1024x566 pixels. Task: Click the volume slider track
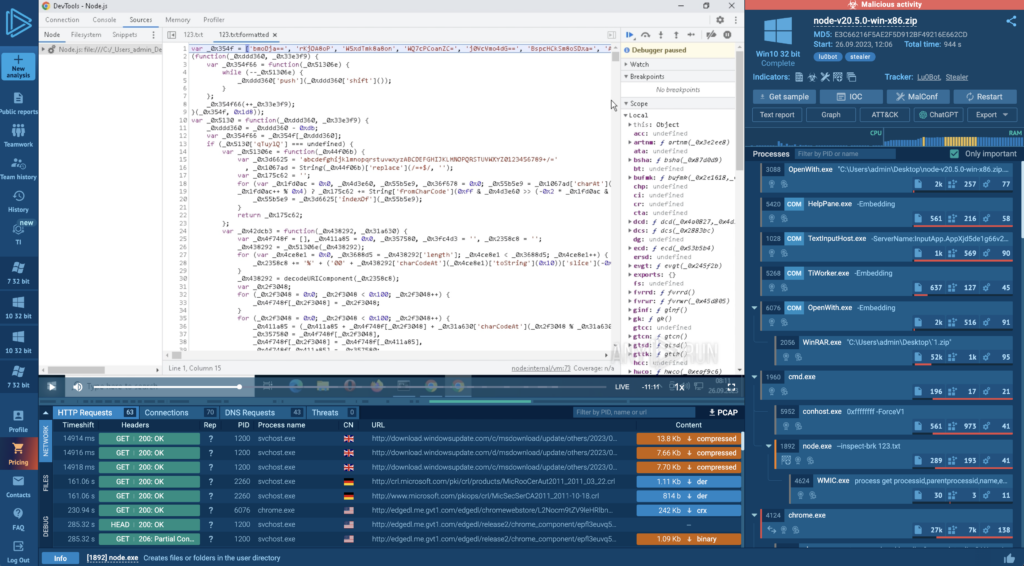click(x=165, y=386)
